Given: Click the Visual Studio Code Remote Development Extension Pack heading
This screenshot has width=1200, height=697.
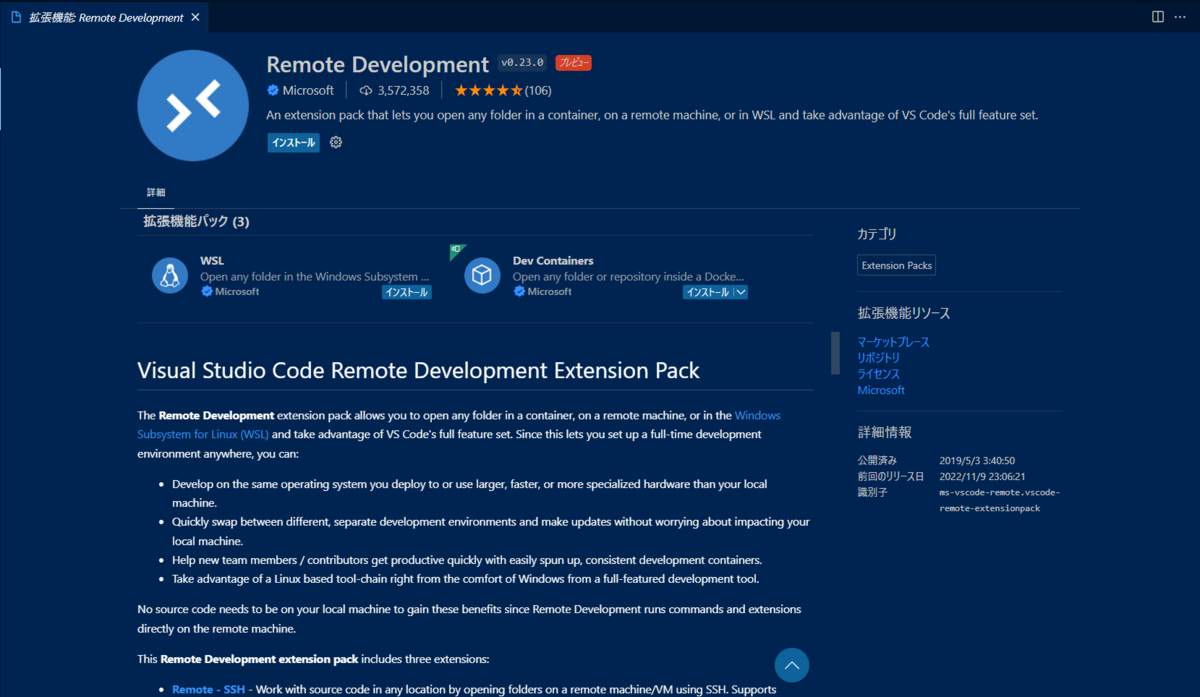Looking at the screenshot, I should point(418,371).
